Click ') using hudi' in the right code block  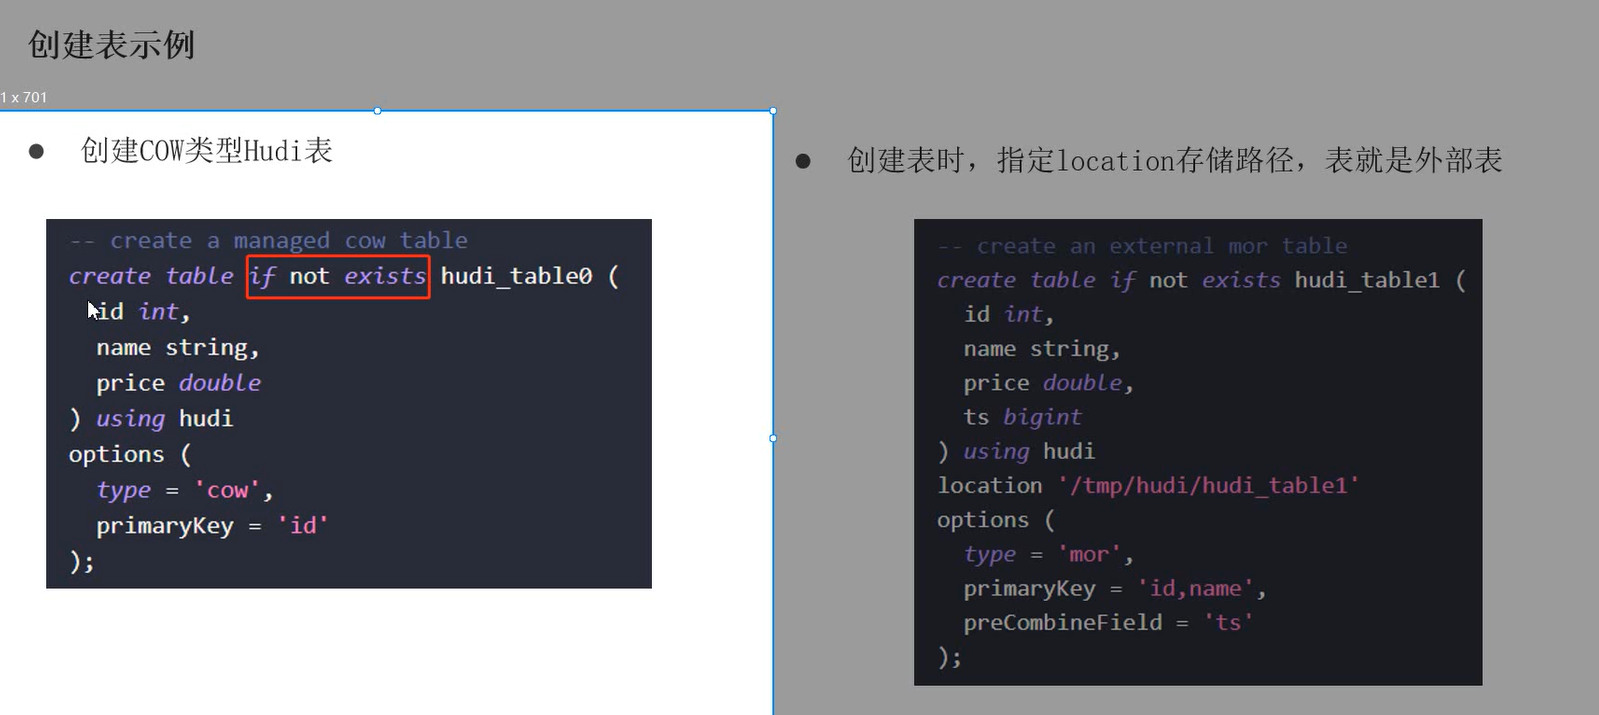point(1016,452)
